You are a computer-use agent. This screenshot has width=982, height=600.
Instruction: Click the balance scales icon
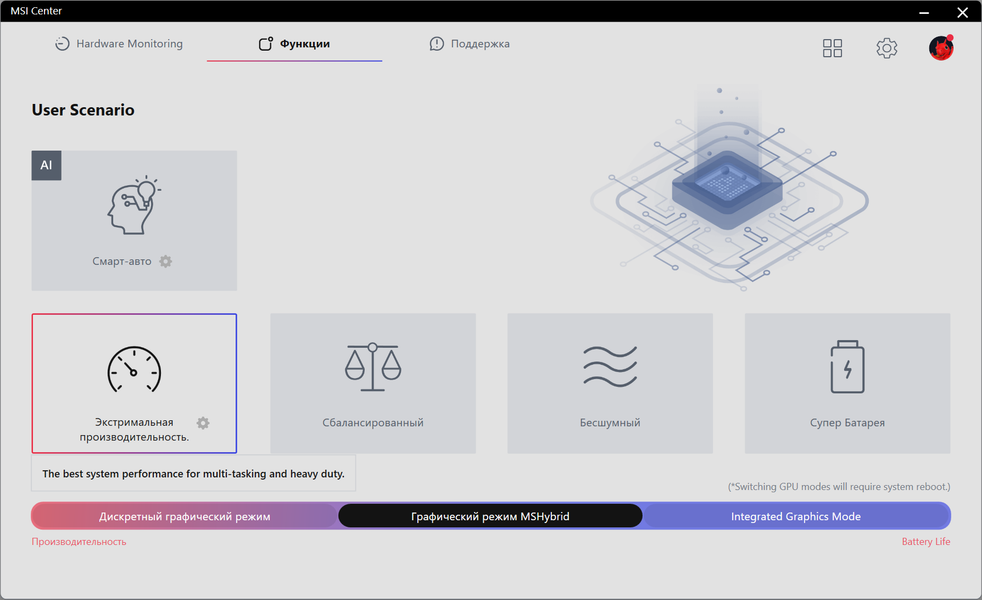[x=373, y=367]
